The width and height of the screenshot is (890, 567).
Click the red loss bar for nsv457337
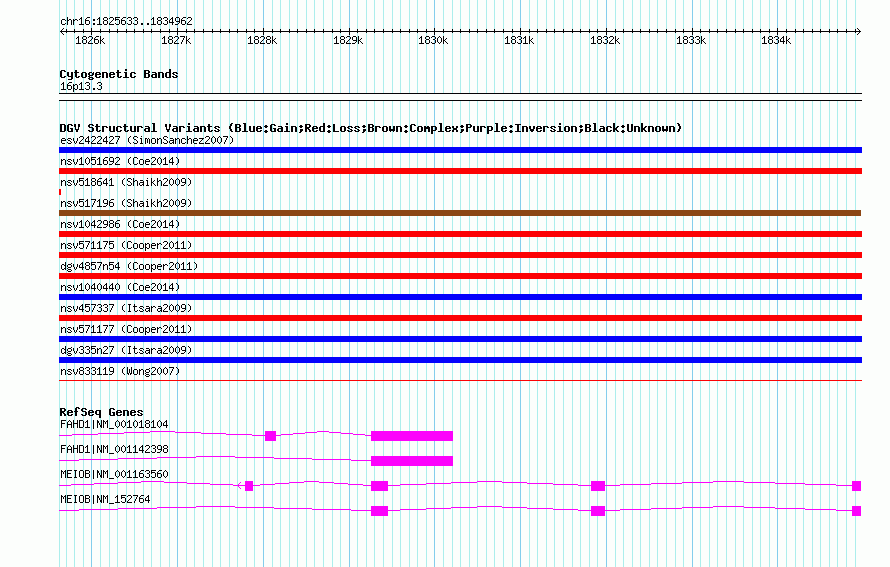[x=460, y=318]
